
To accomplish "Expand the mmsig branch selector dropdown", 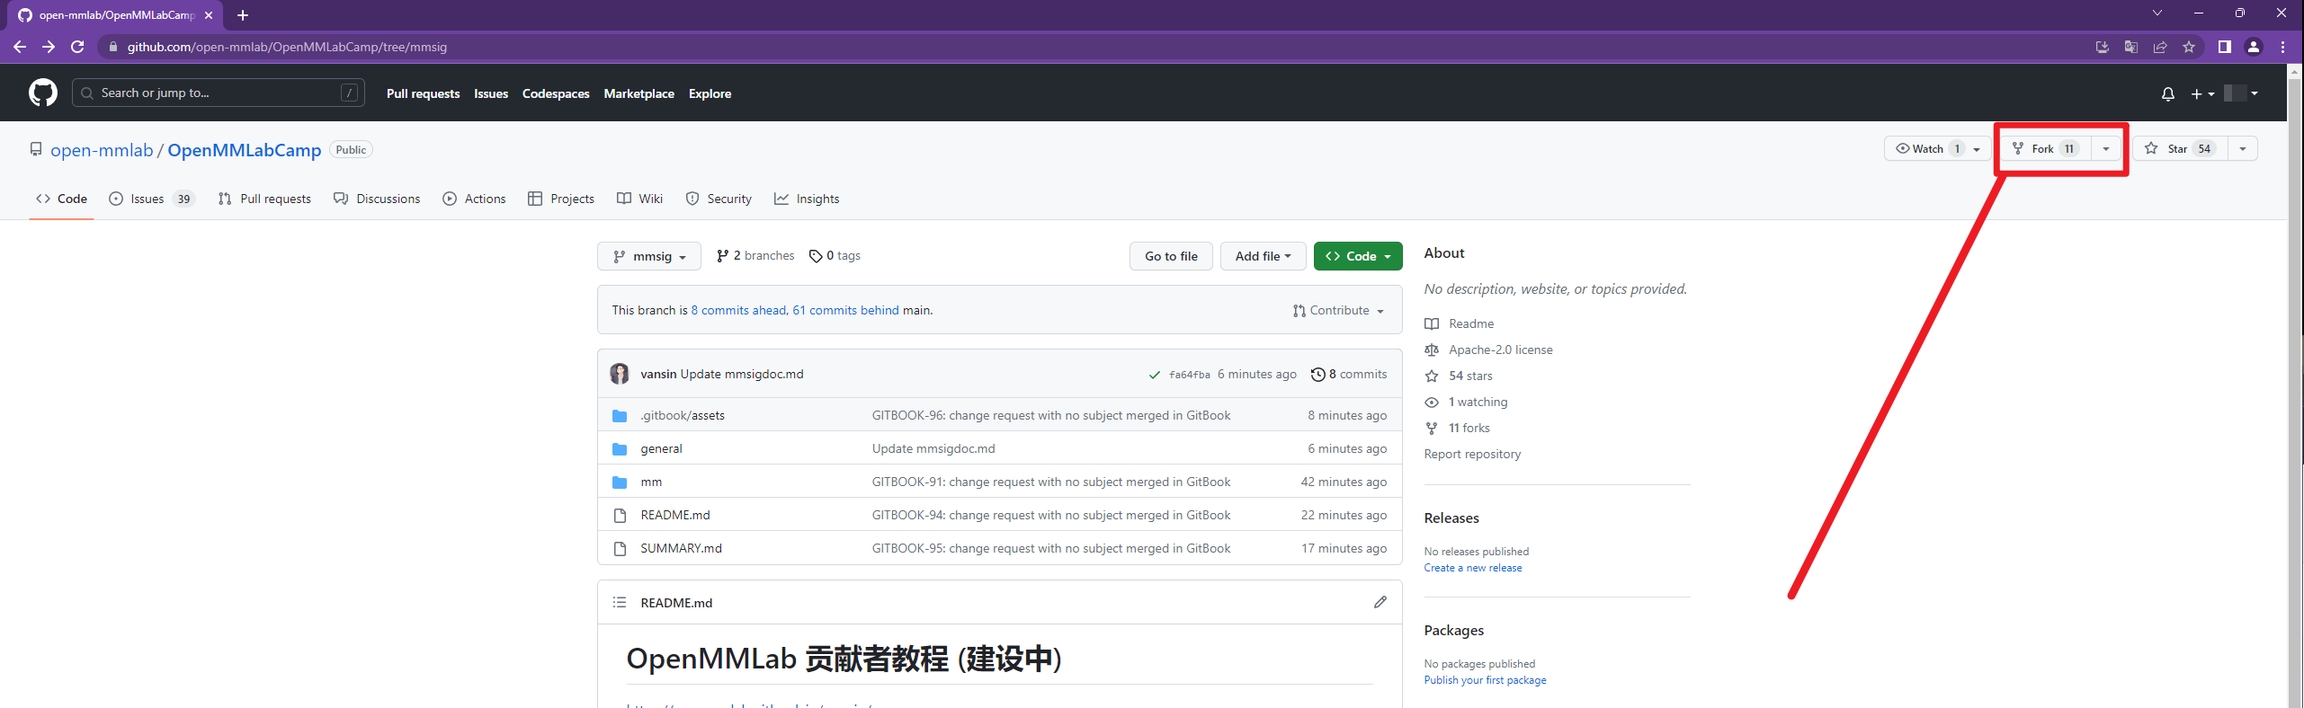I will [x=649, y=256].
